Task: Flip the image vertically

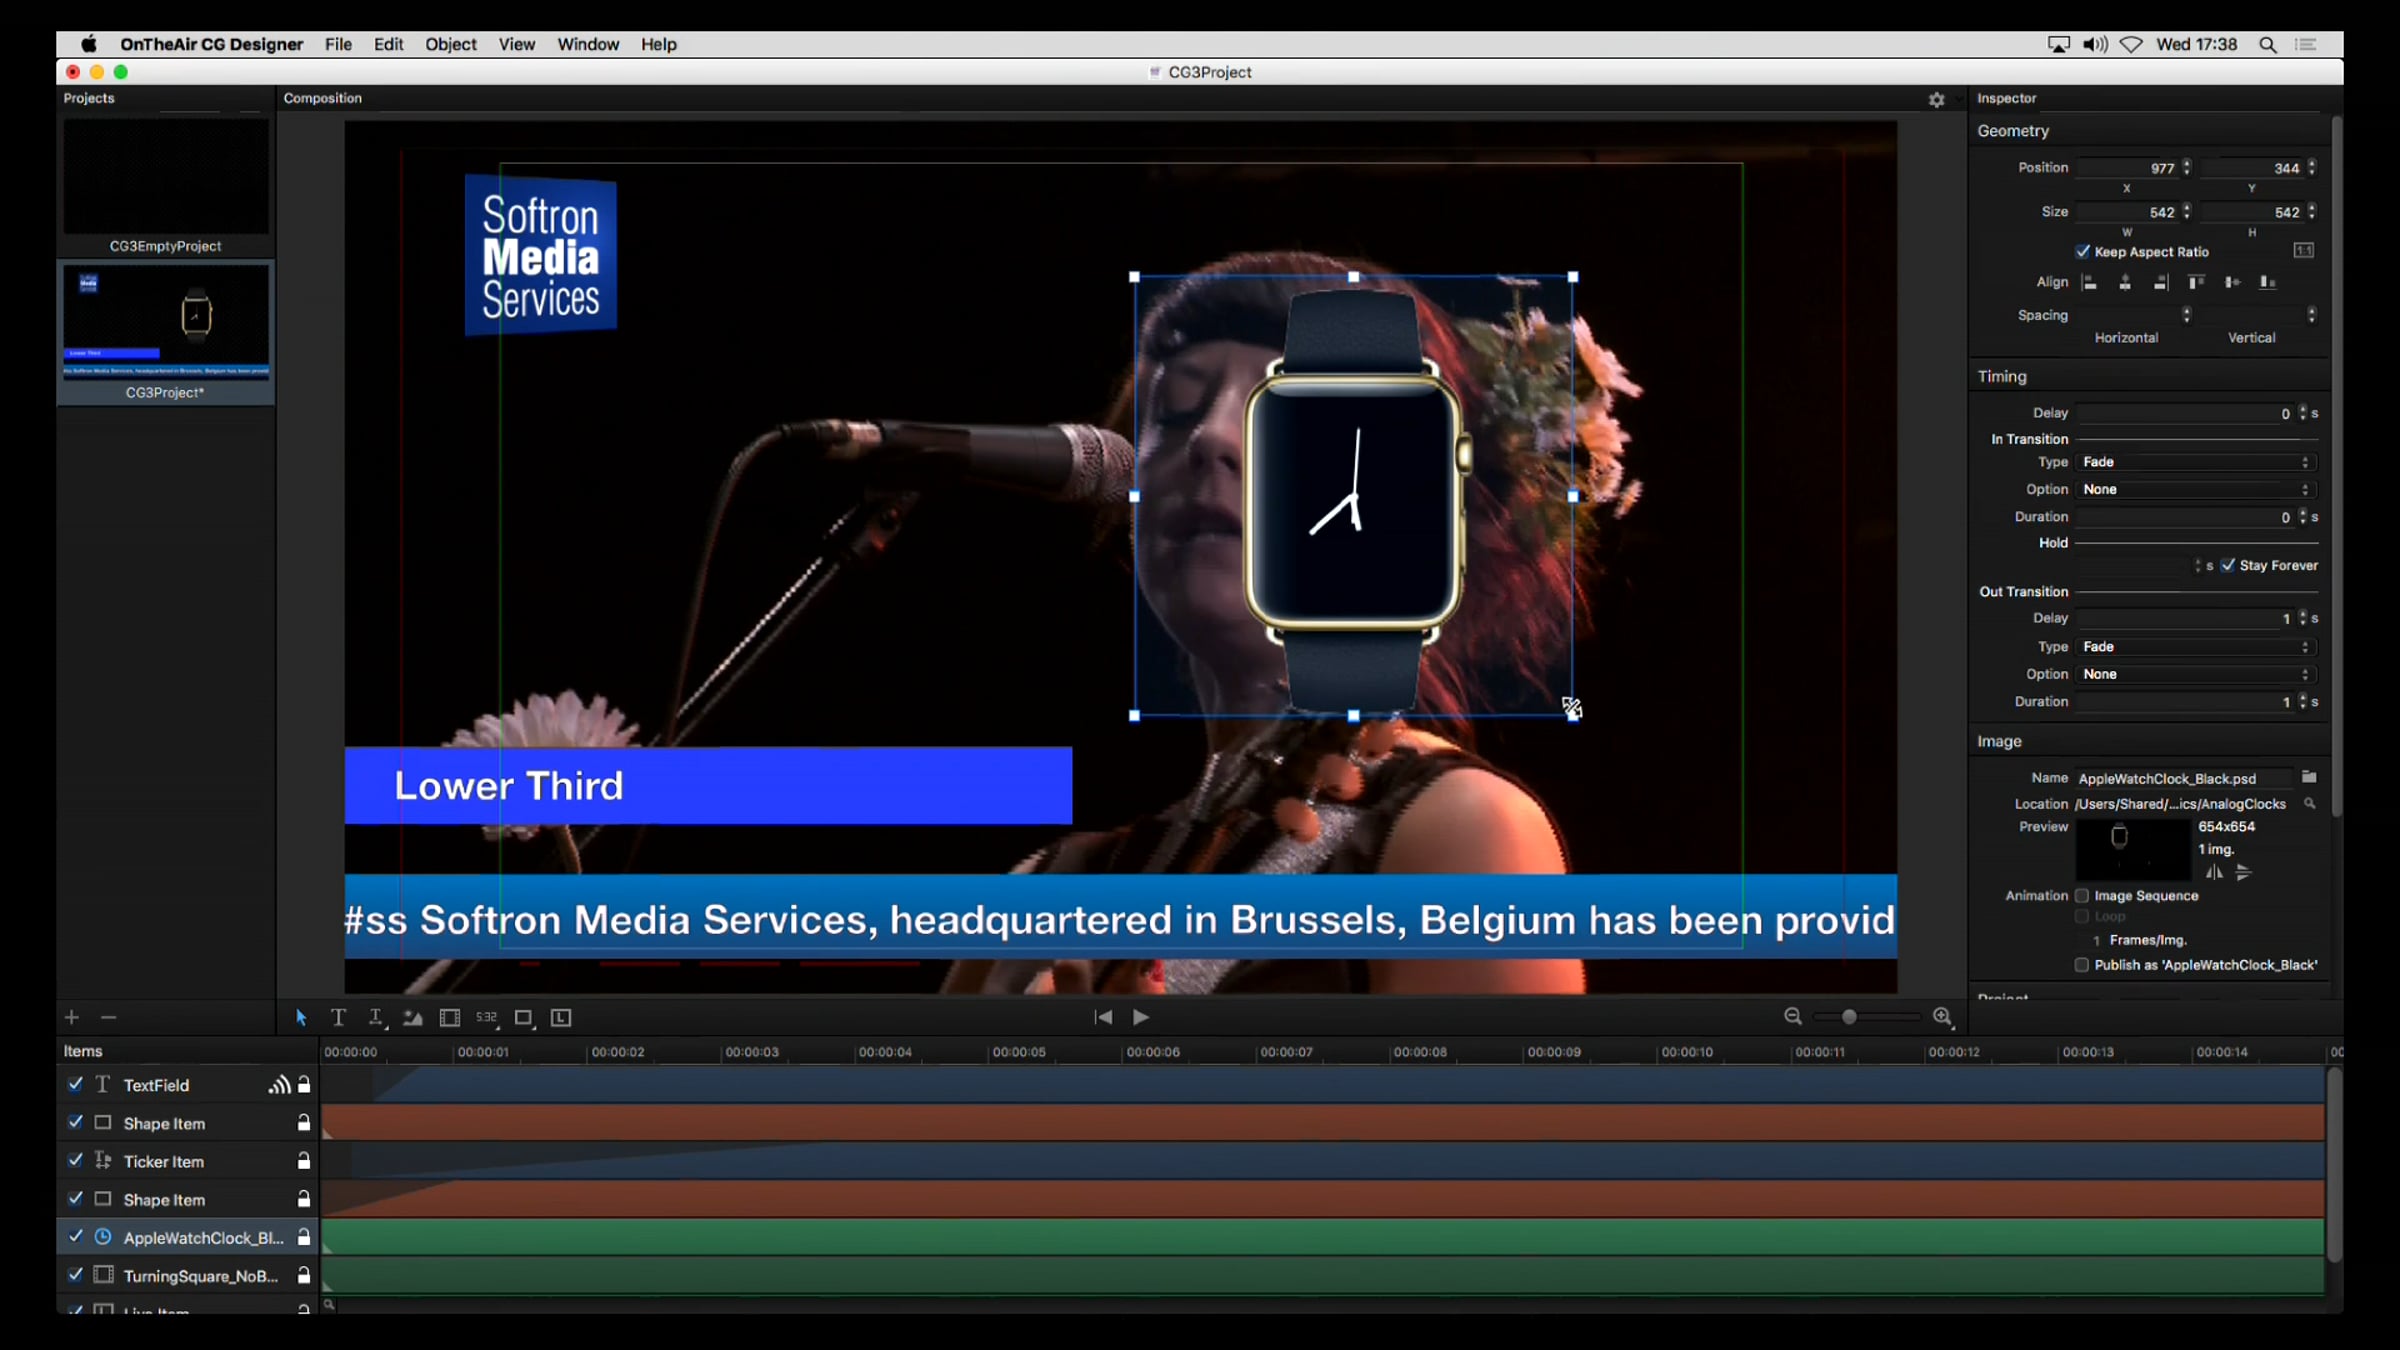Action: click(2244, 873)
